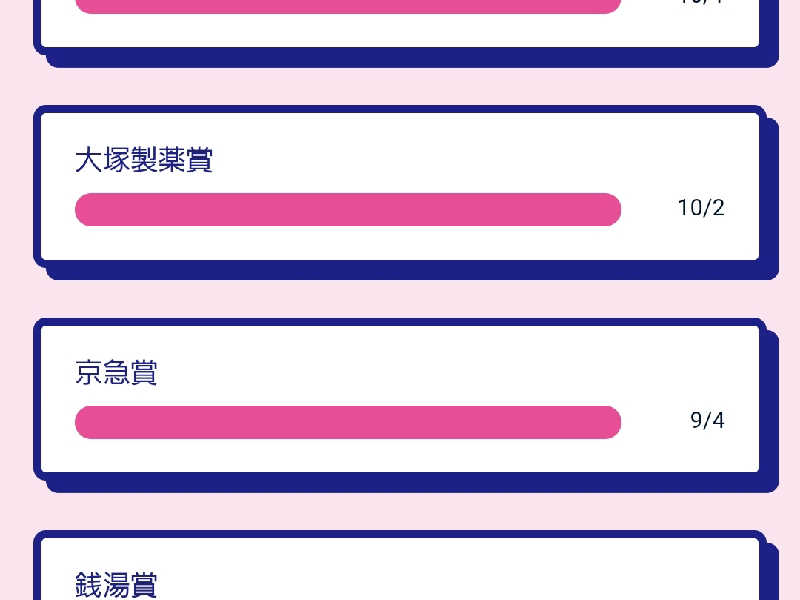Click blank space right of 京急賞 title

tap(450, 373)
